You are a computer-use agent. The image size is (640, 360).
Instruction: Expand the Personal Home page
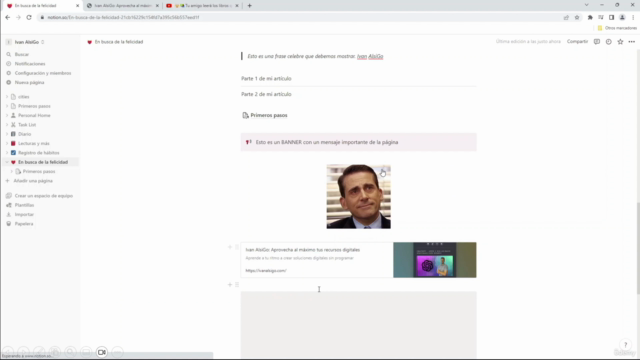(7, 116)
